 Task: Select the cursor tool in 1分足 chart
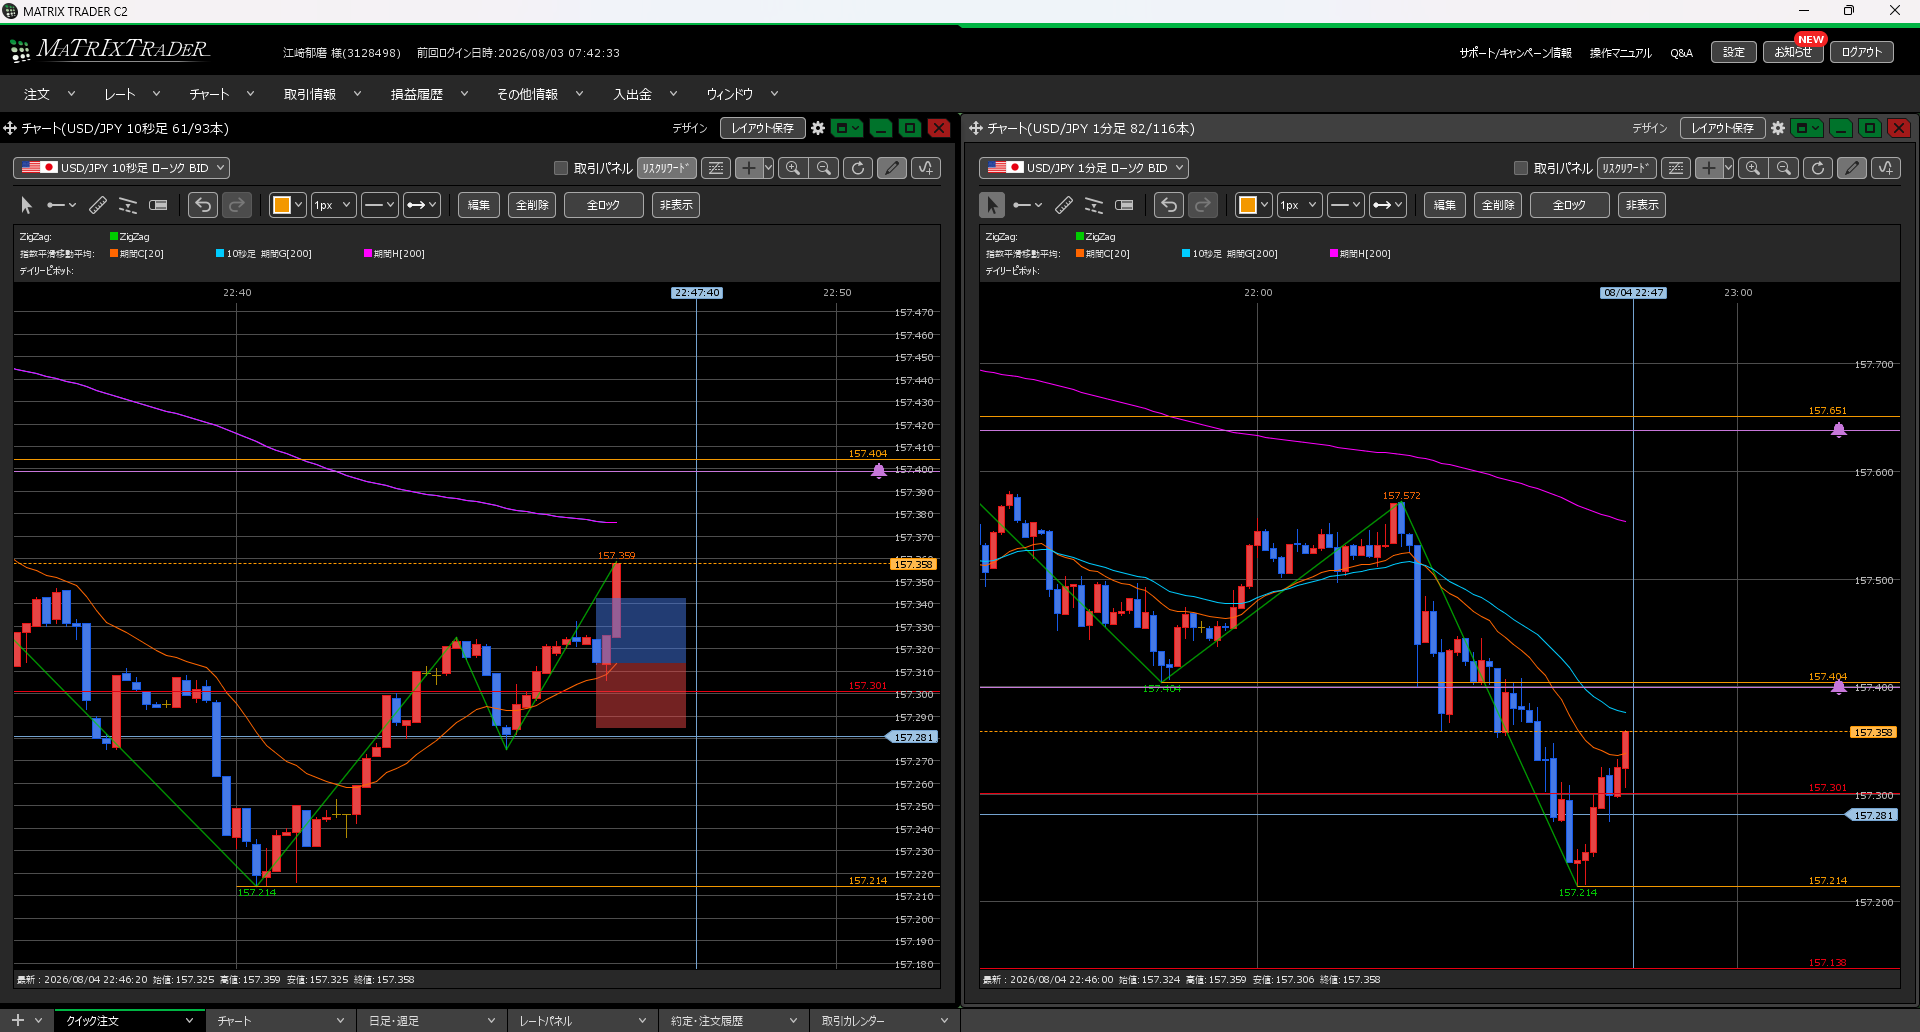992,205
